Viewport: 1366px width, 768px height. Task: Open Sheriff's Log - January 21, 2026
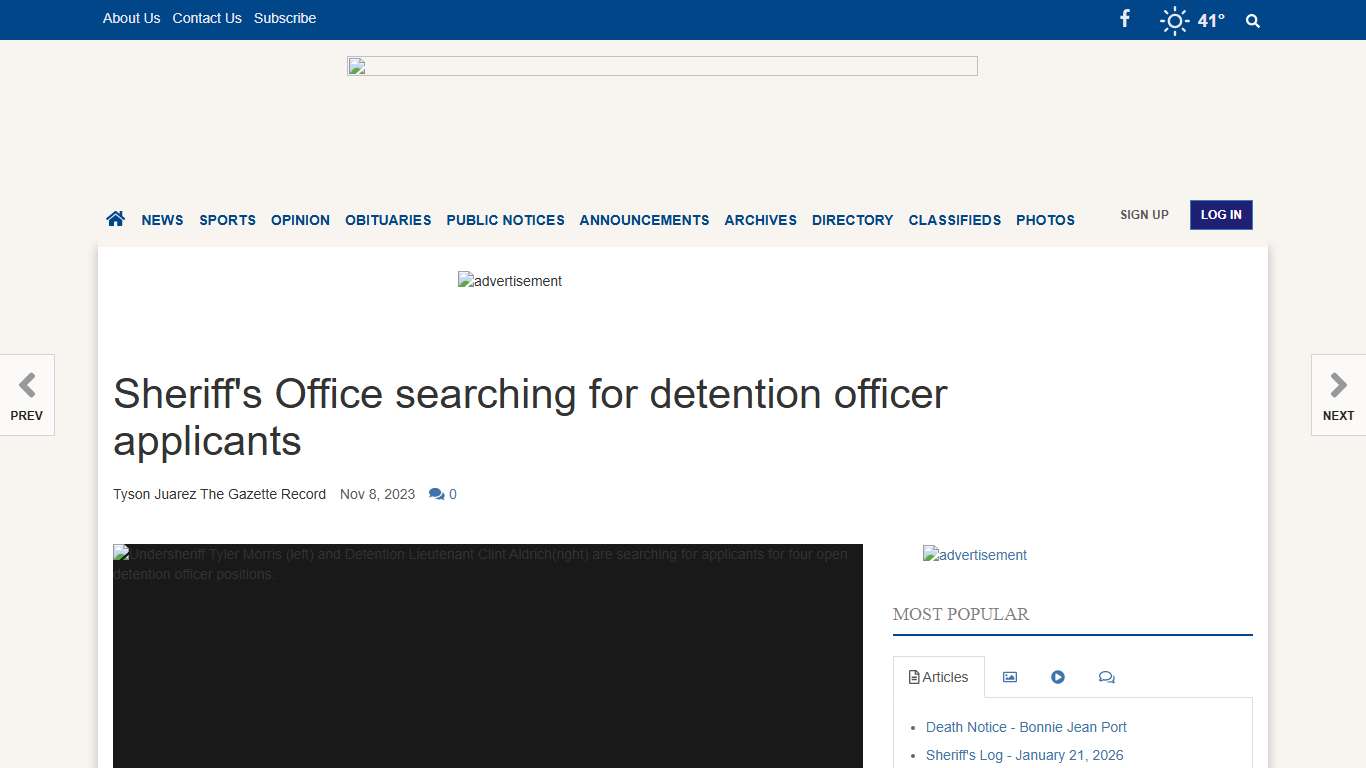(x=1024, y=755)
